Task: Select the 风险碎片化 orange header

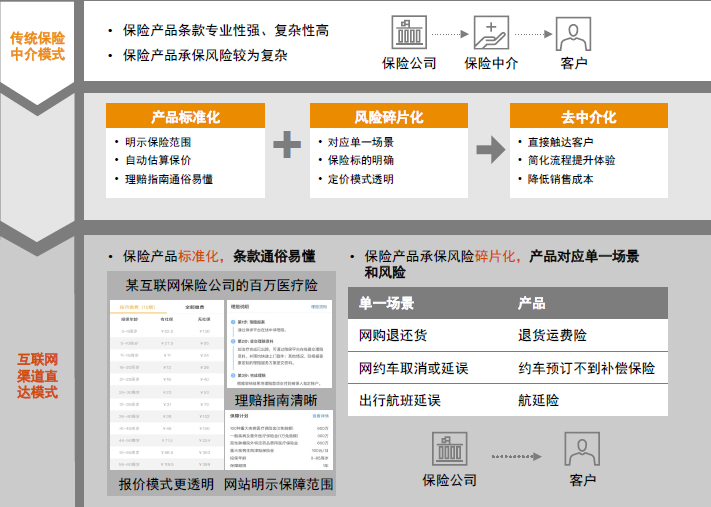Action: (389, 116)
